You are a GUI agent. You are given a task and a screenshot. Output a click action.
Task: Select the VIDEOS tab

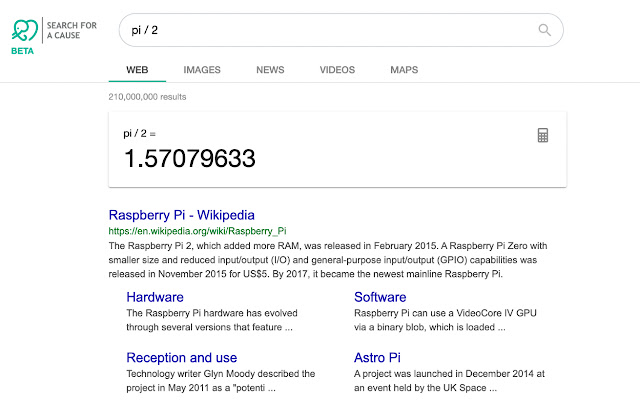pos(337,70)
